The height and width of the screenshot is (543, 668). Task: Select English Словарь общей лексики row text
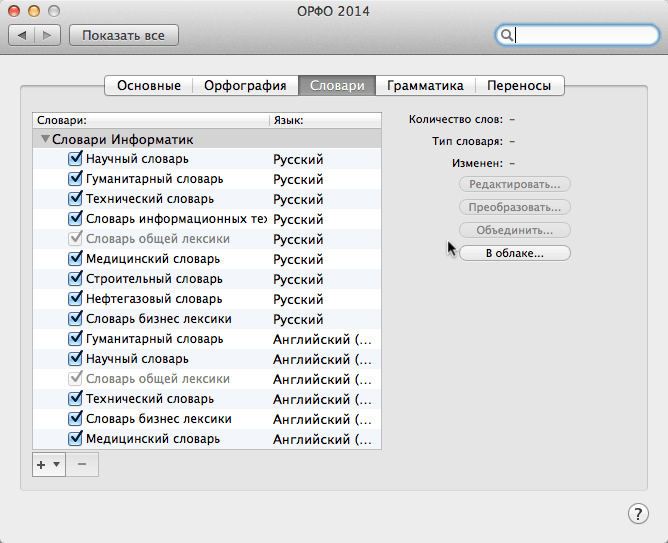(158, 379)
